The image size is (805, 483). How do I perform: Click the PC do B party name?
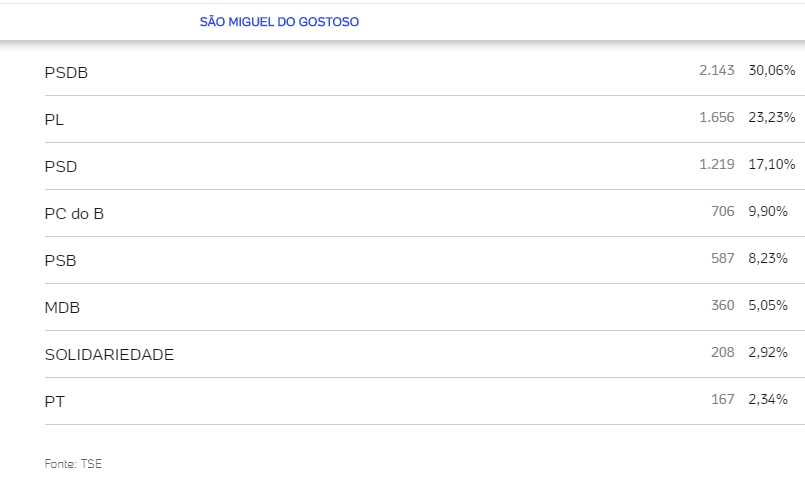coord(74,213)
